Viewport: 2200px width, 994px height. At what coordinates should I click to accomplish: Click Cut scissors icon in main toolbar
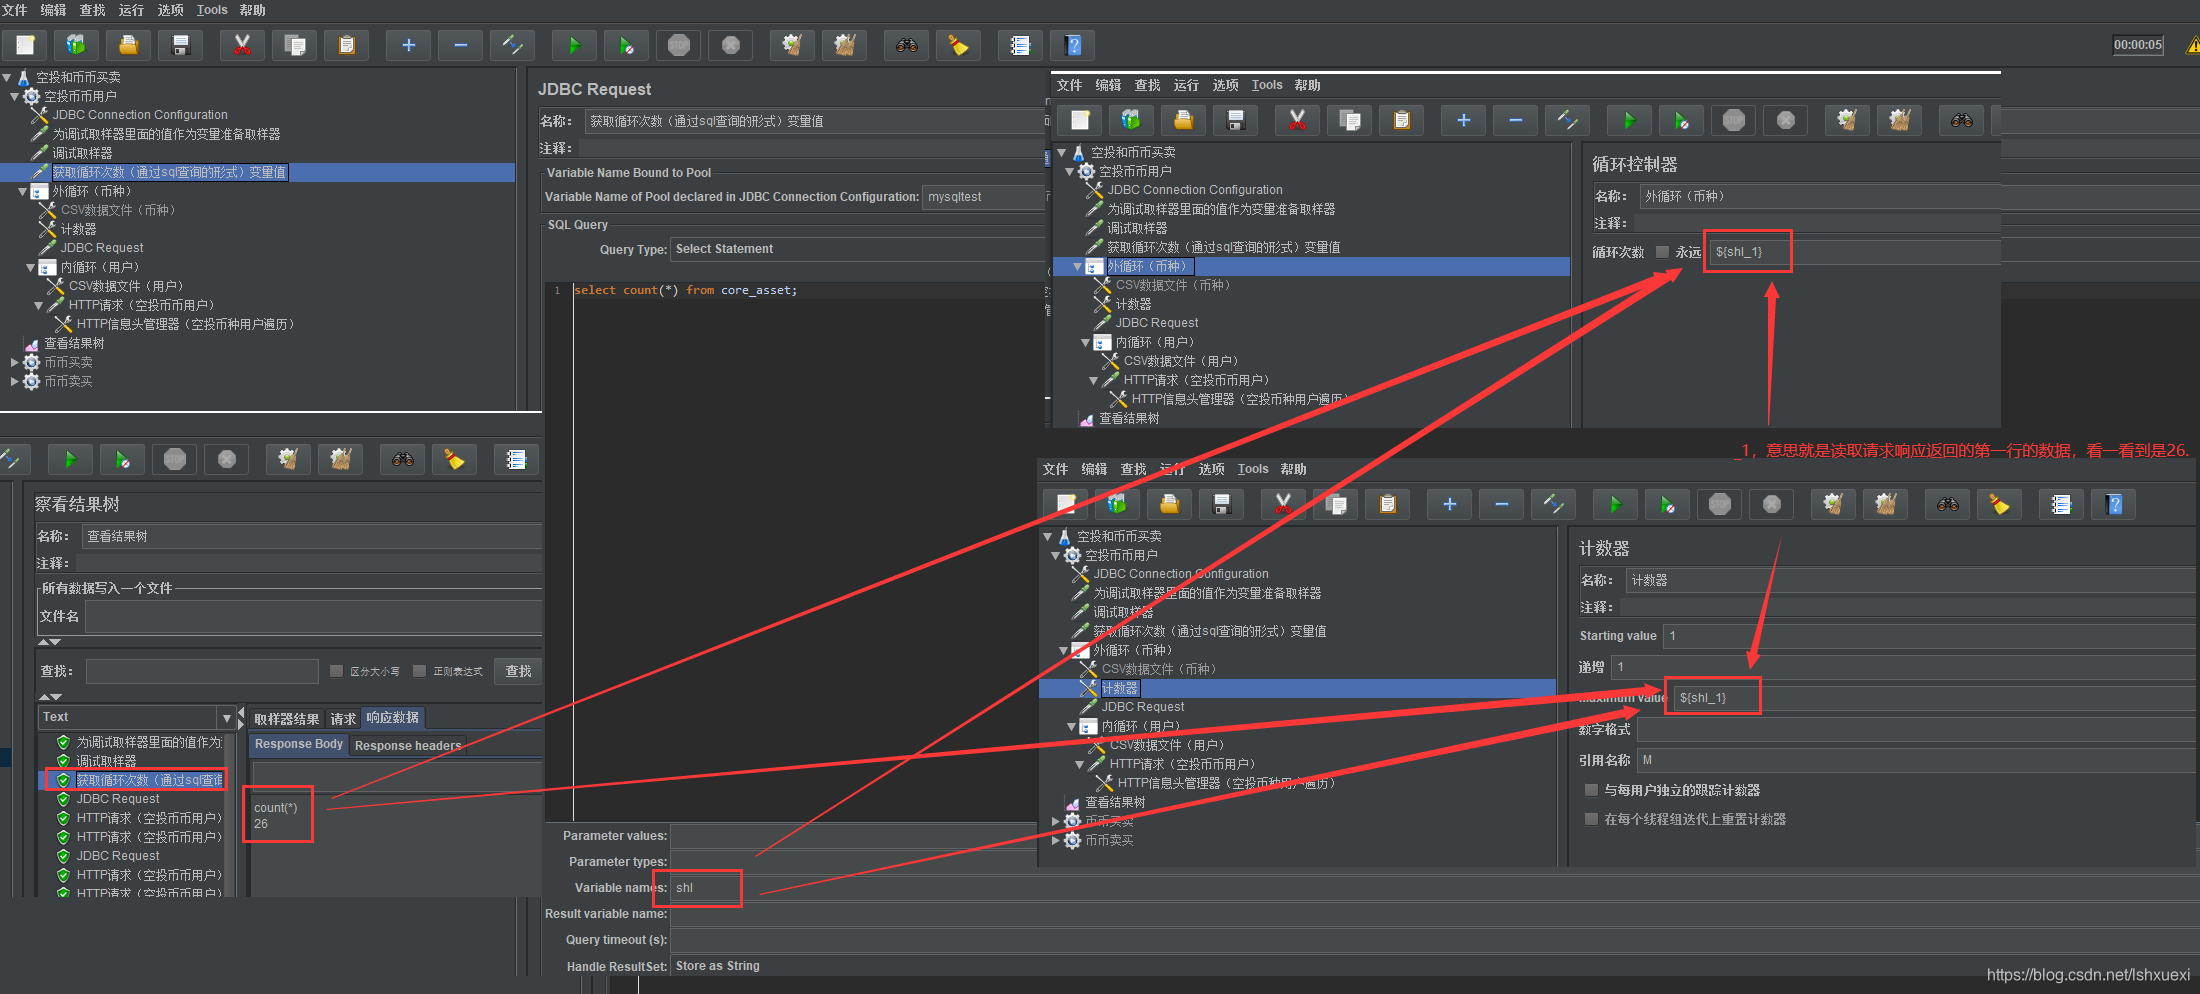click(242, 45)
